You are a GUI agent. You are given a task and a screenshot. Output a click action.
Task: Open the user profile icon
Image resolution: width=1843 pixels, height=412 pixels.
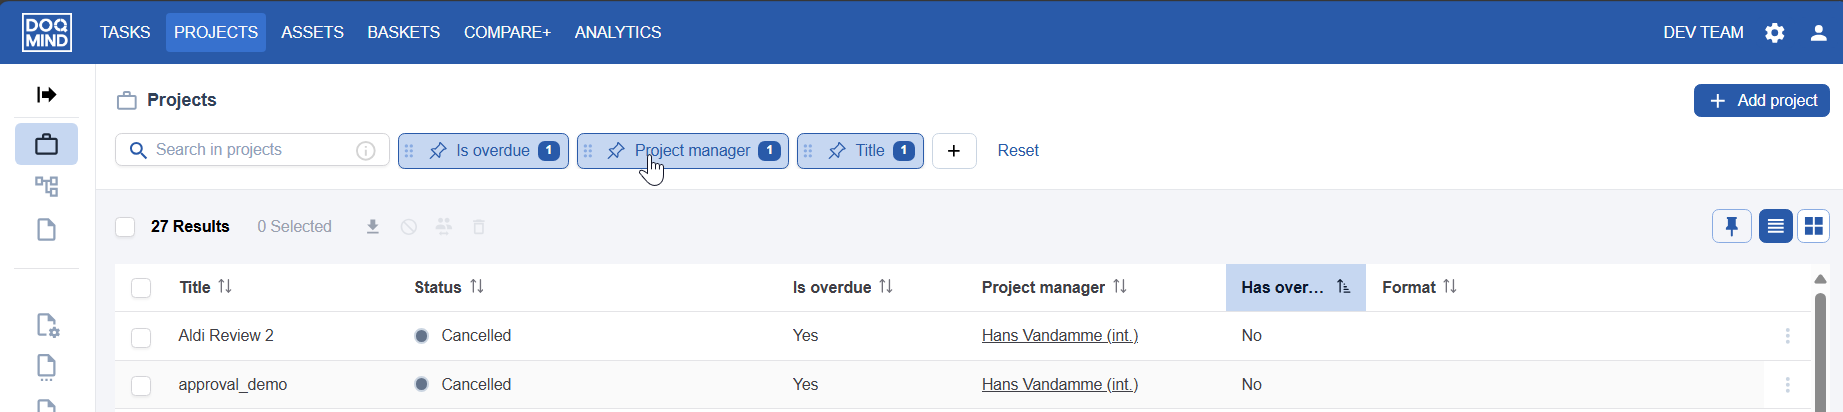point(1819,33)
